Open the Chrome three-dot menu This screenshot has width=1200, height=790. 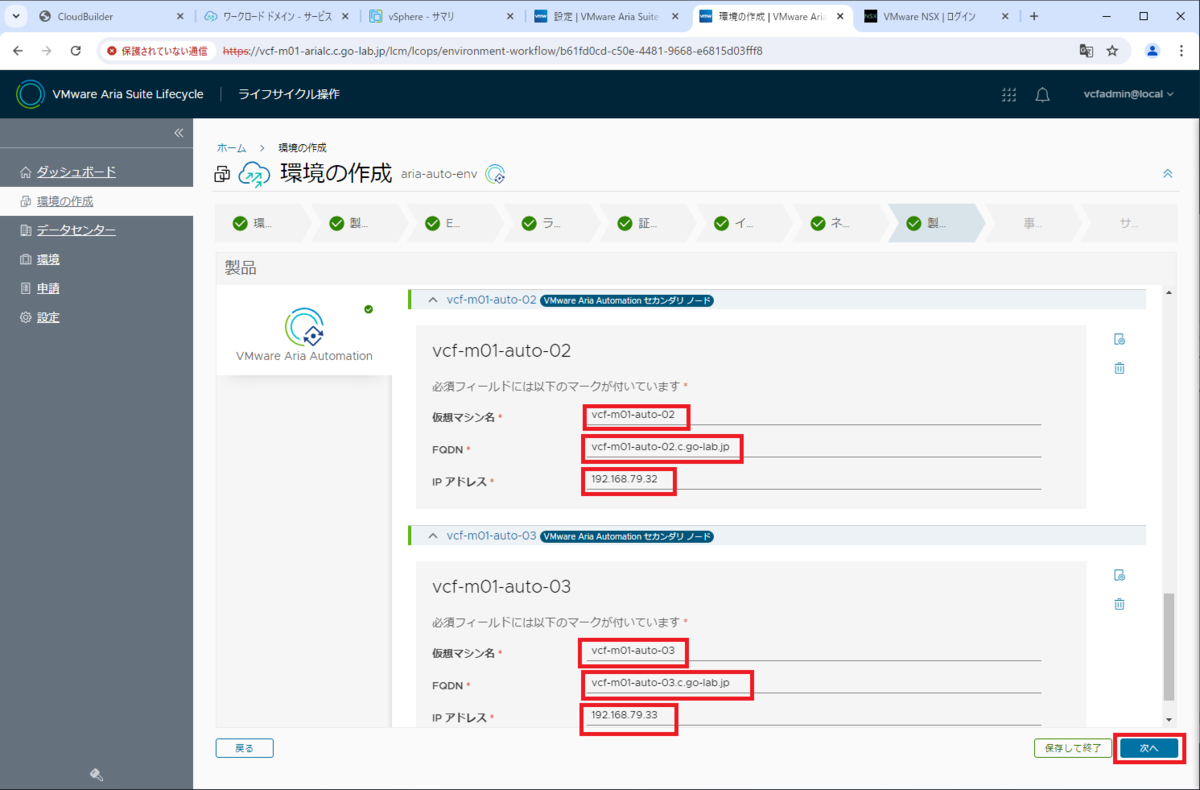point(1180,50)
